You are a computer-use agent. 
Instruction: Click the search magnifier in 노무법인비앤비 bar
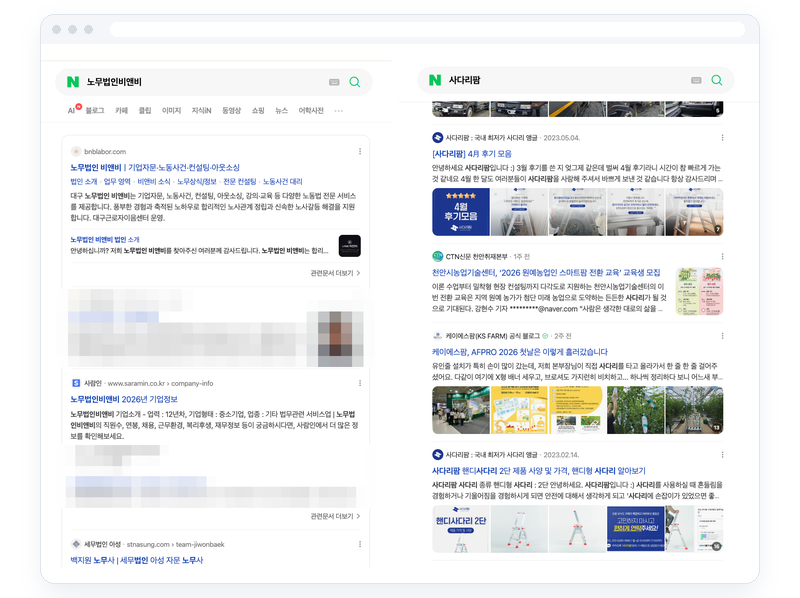[355, 82]
